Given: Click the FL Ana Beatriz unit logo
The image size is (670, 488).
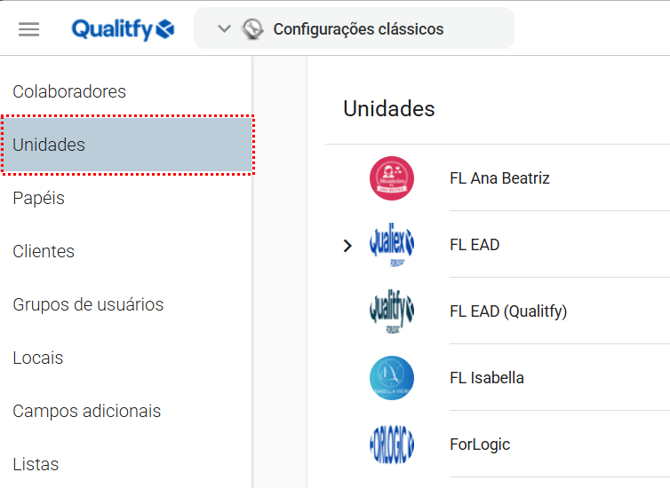Looking at the screenshot, I should [x=391, y=178].
